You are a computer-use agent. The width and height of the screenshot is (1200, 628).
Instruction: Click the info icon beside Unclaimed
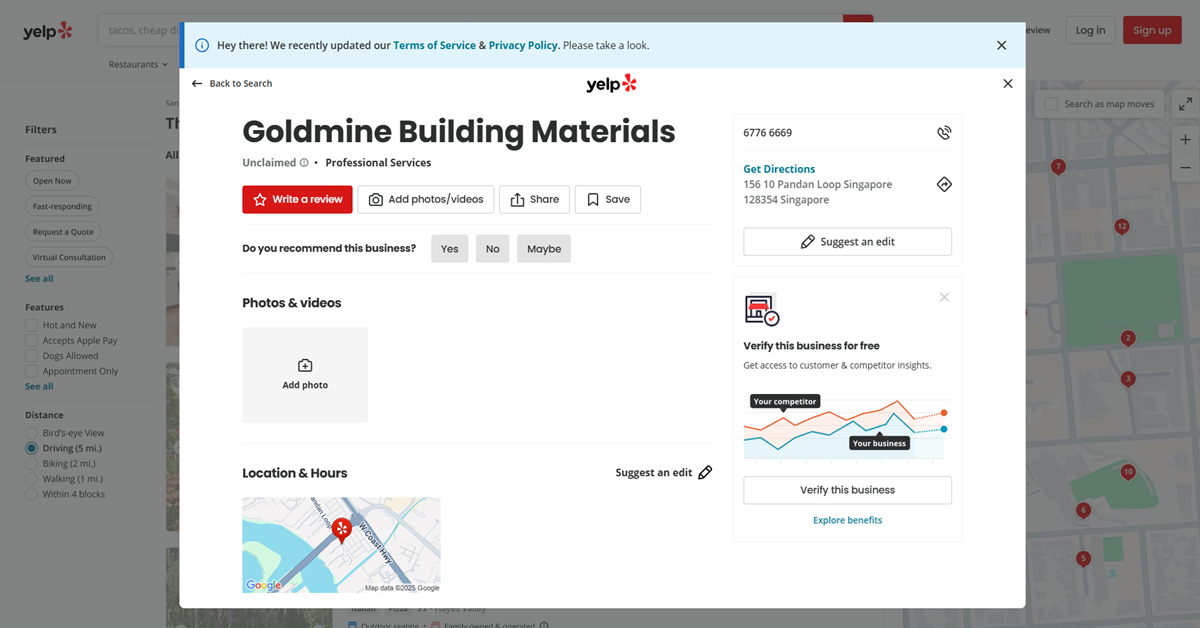click(x=304, y=163)
